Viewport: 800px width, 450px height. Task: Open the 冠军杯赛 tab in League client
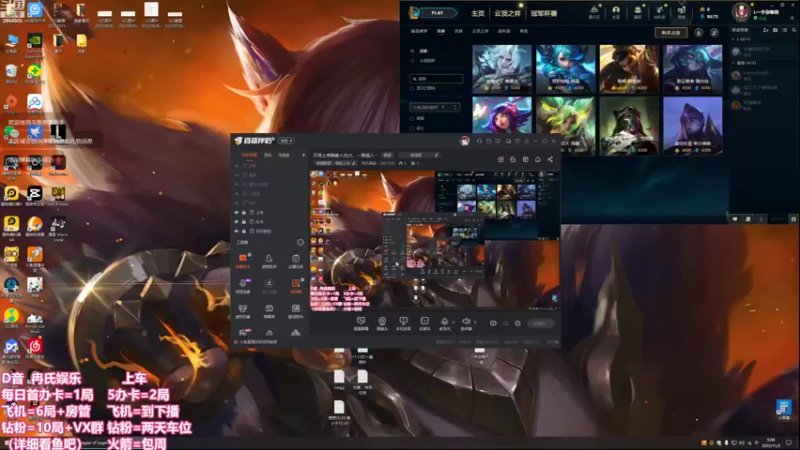(544, 13)
